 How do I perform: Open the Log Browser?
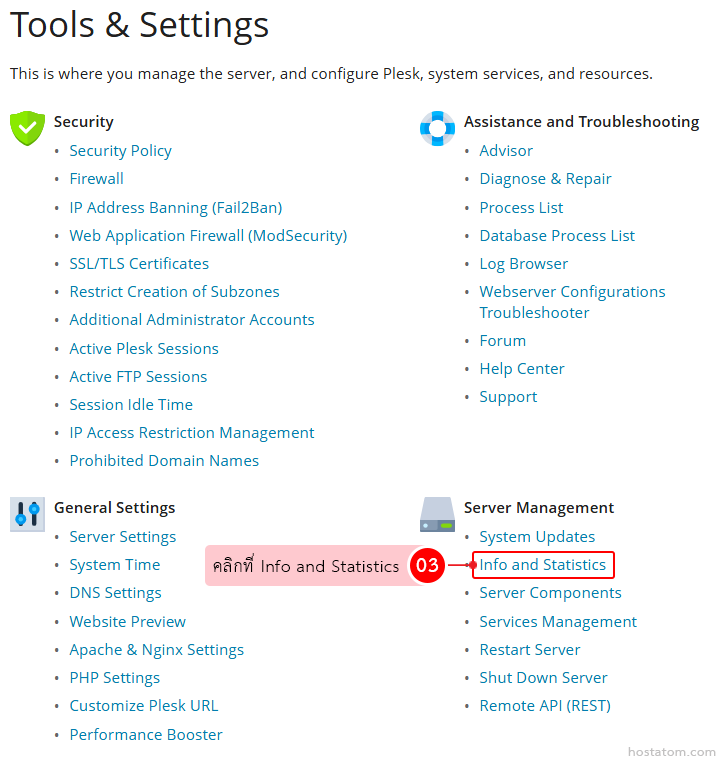tap(523, 264)
